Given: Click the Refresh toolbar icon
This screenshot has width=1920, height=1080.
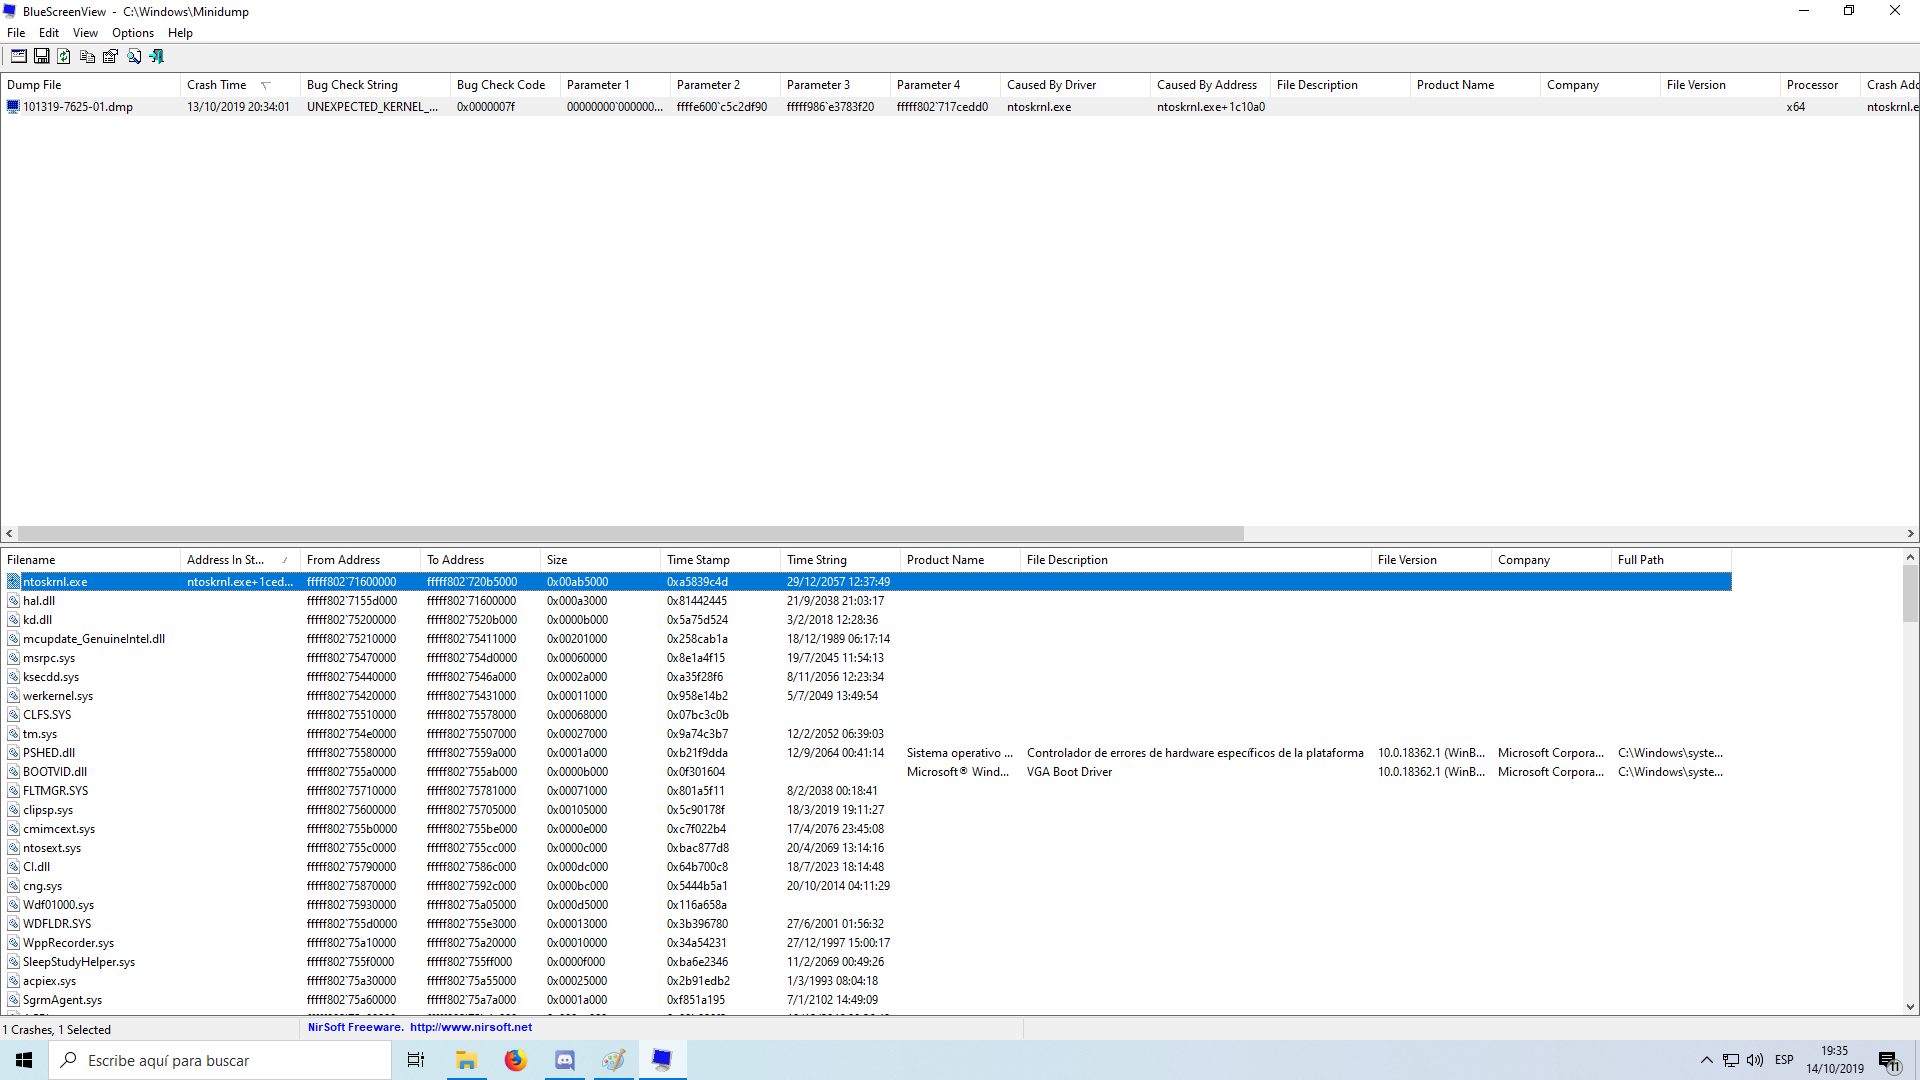Looking at the screenshot, I should coord(65,57).
